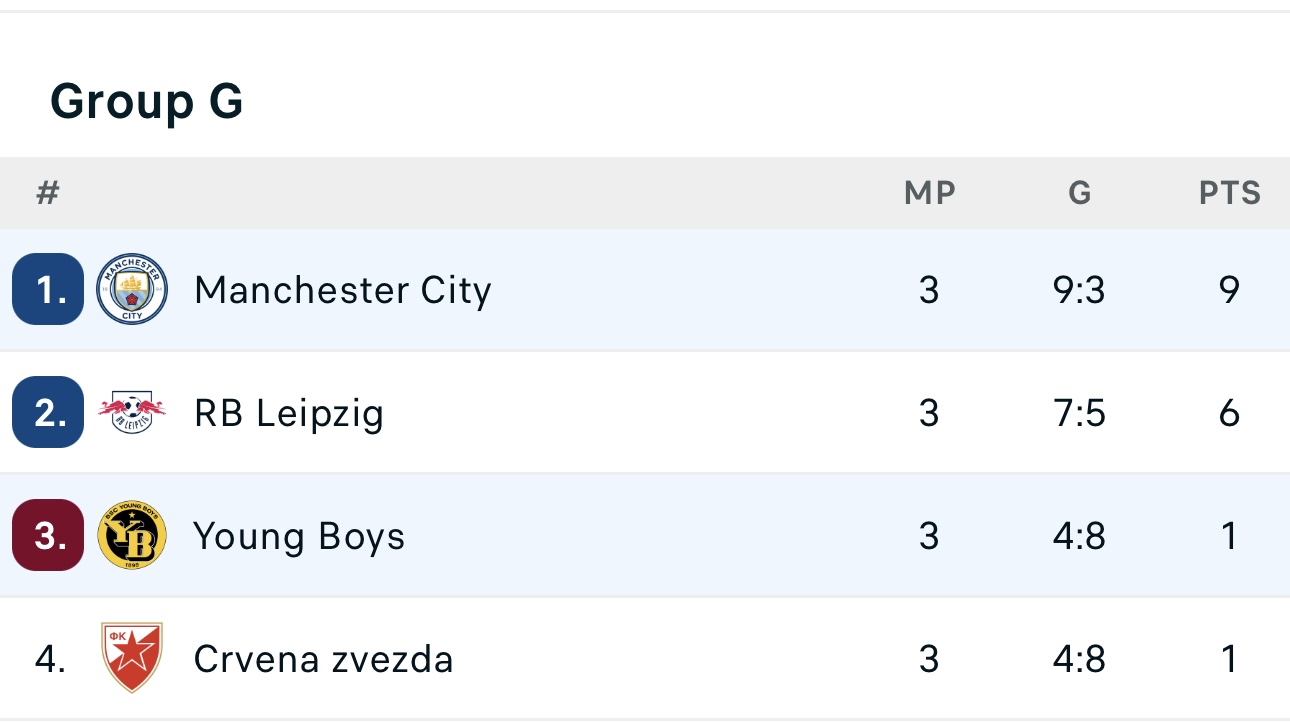Tap the blue rank 2 badge
Screen dimensions: 1290x722
48,412
